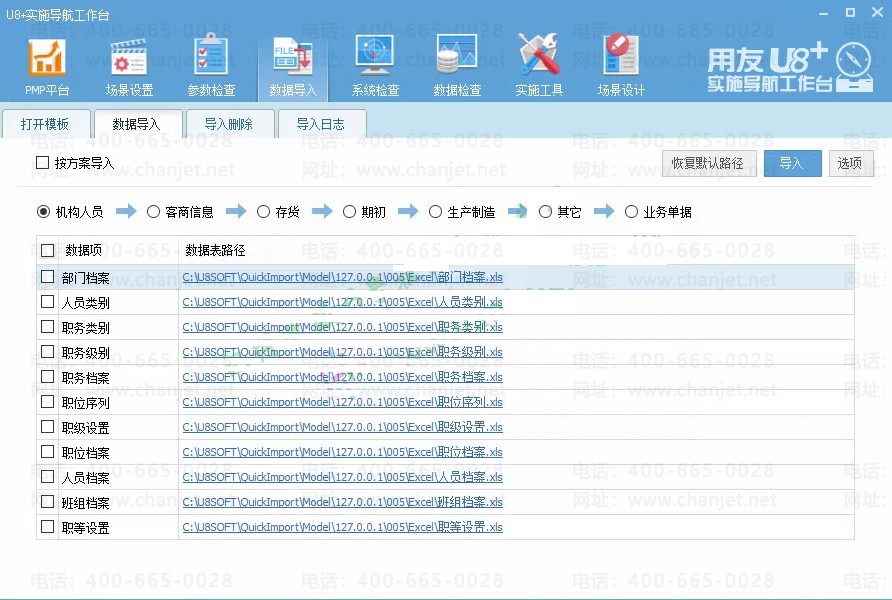Open the 班组档案.xls file path link
This screenshot has width=892, height=600.
point(342,503)
